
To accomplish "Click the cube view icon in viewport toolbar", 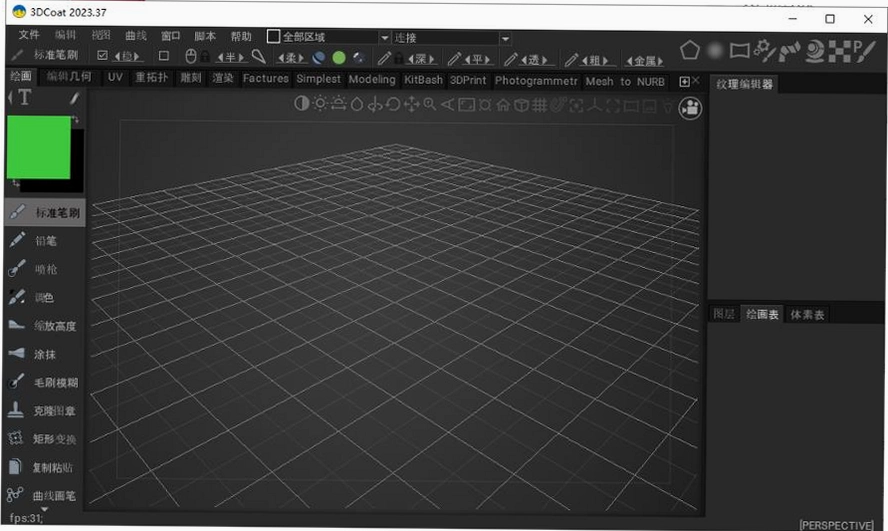I will 521,105.
